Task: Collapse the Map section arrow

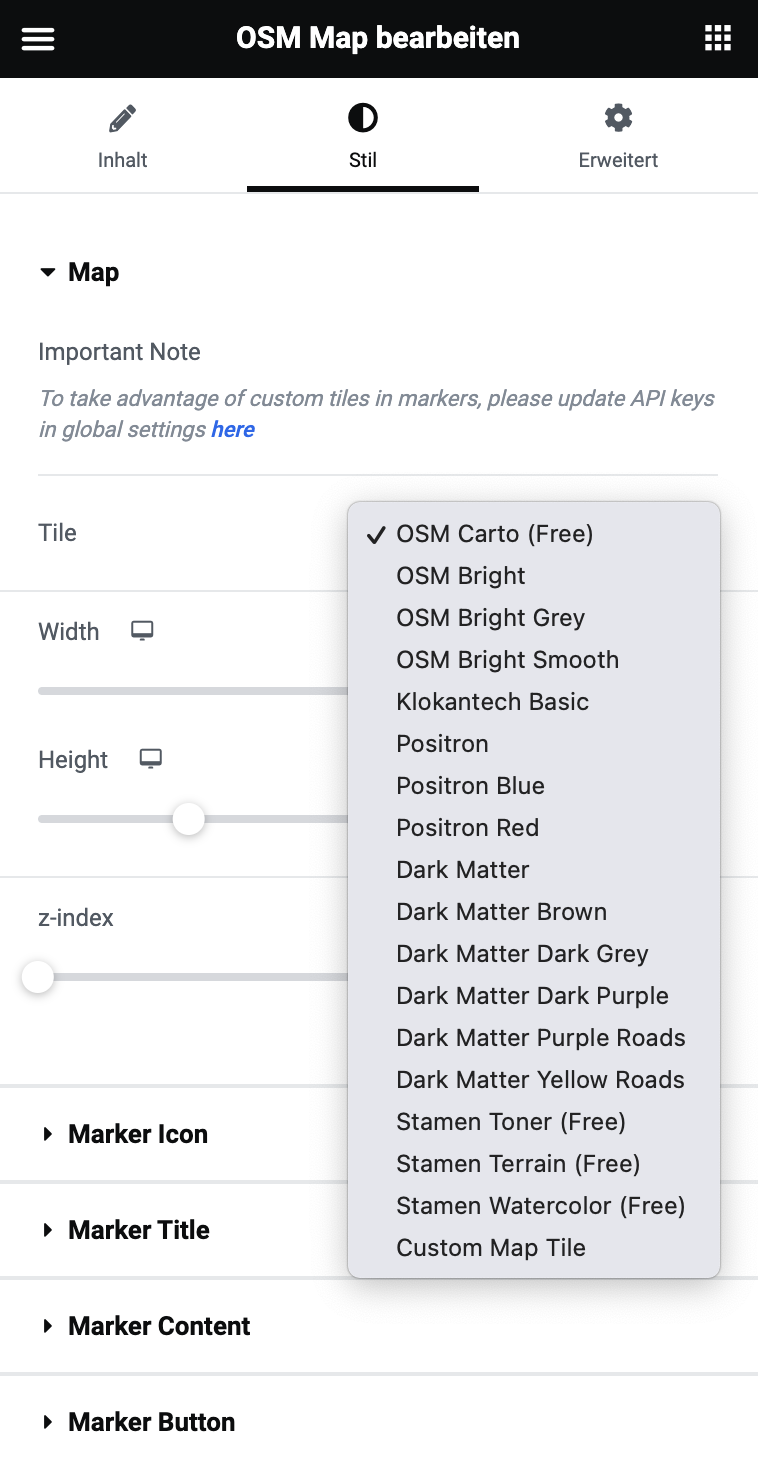Action: (47, 272)
